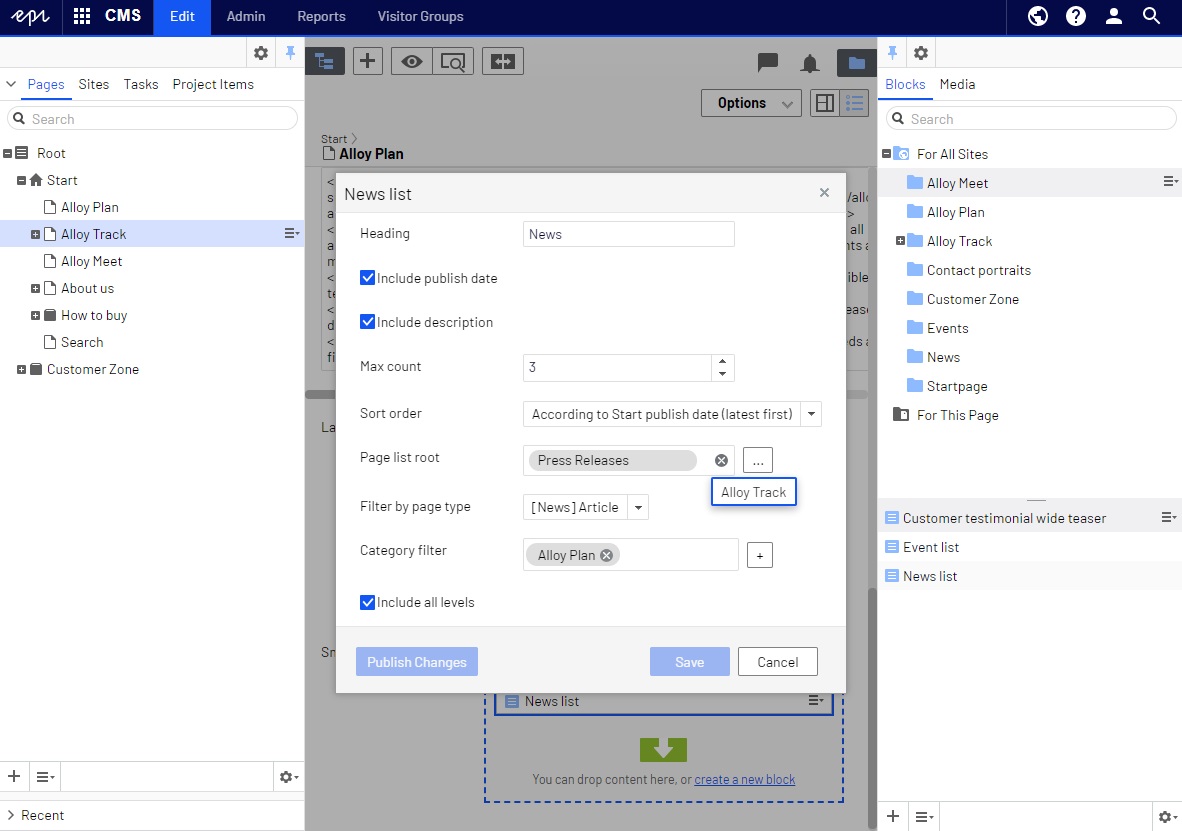This screenshot has width=1182, height=831.
Task: Click the notifications bell icon
Action: click(x=810, y=63)
